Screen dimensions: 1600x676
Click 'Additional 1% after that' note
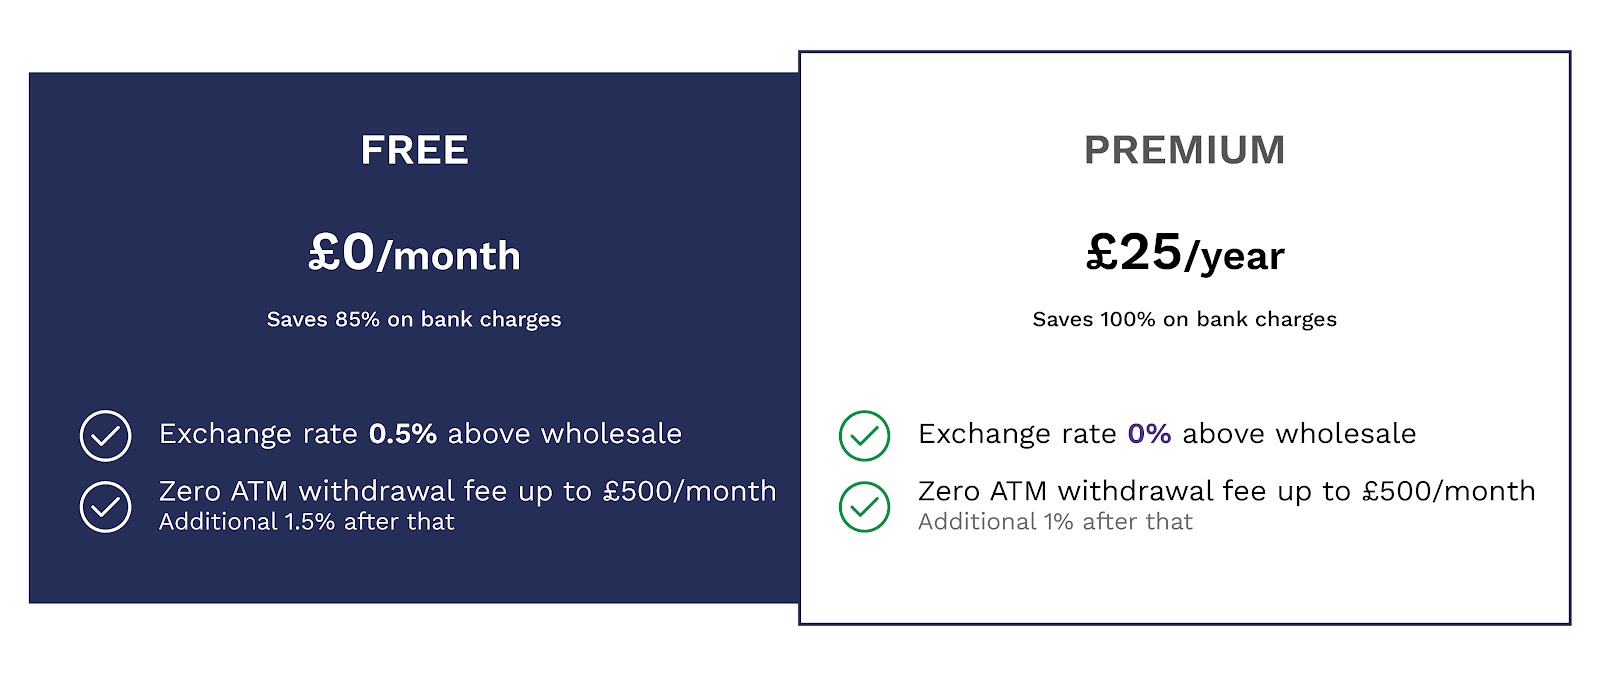pos(1055,522)
